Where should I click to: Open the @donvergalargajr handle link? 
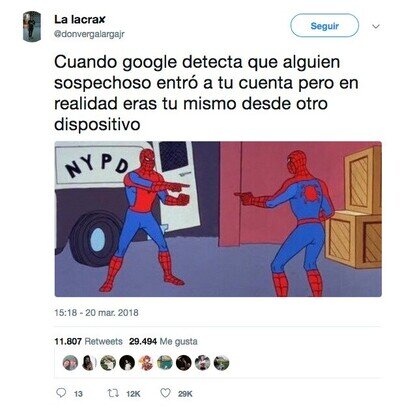tap(89, 34)
